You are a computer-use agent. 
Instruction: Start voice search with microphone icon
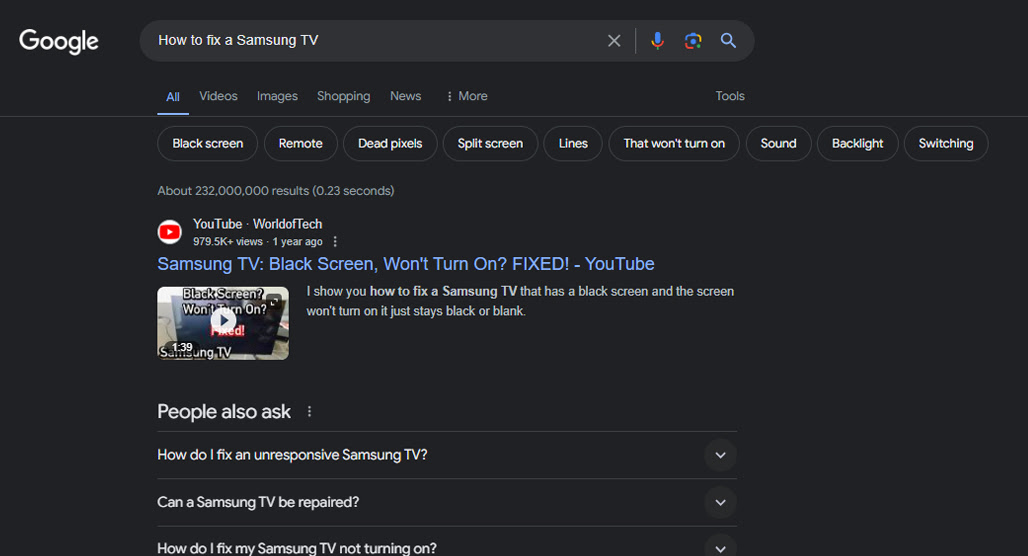tap(657, 41)
